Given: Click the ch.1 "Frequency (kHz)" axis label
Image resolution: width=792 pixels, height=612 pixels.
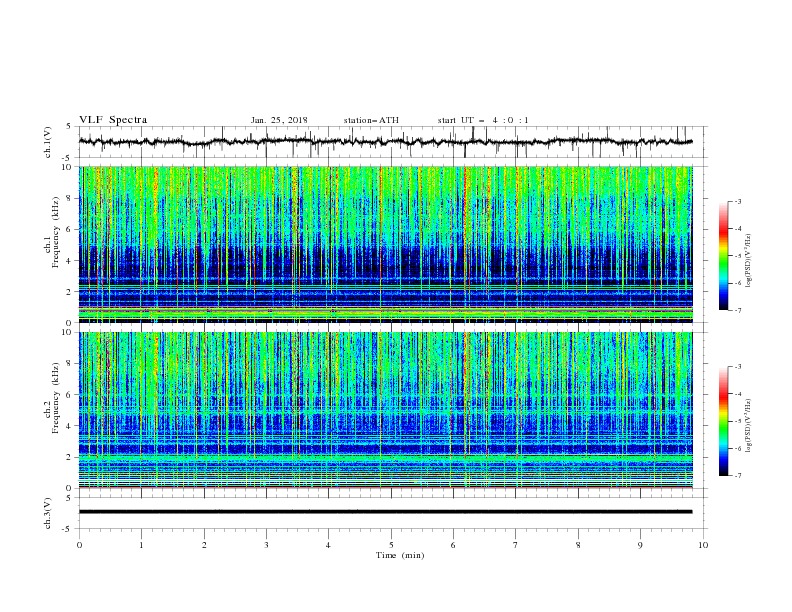Looking at the screenshot, I should click(x=56, y=232).
